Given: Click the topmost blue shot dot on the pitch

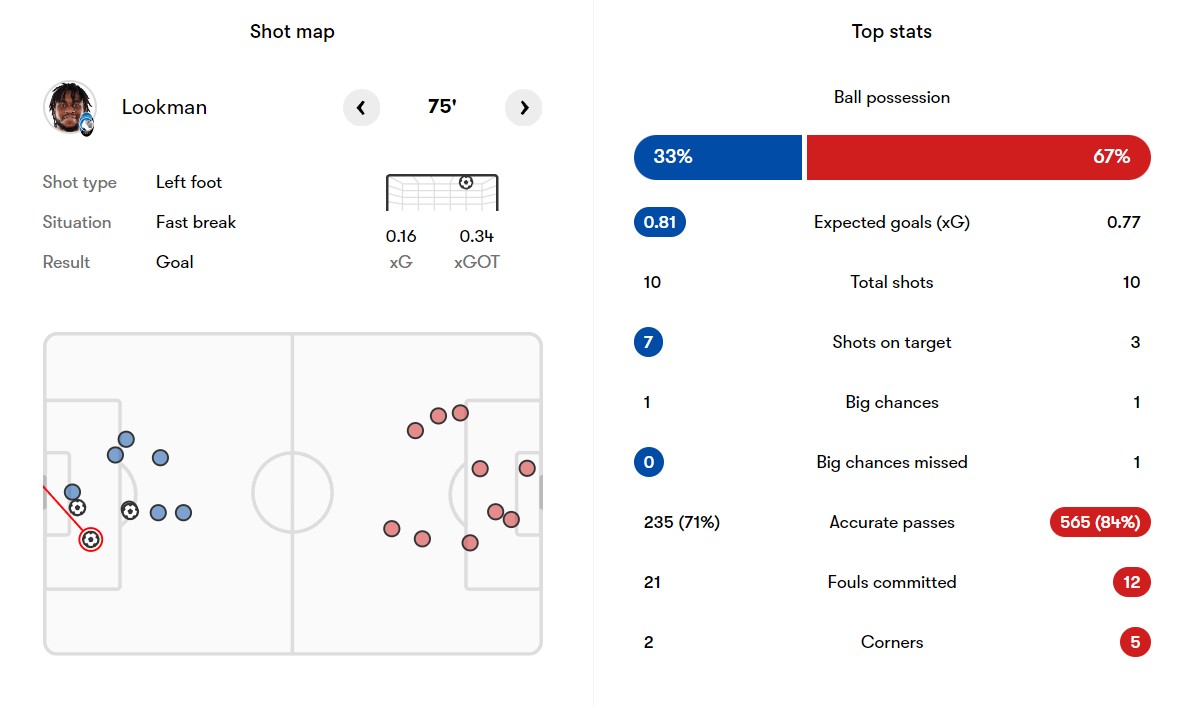Looking at the screenshot, I should tap(127, 439).
